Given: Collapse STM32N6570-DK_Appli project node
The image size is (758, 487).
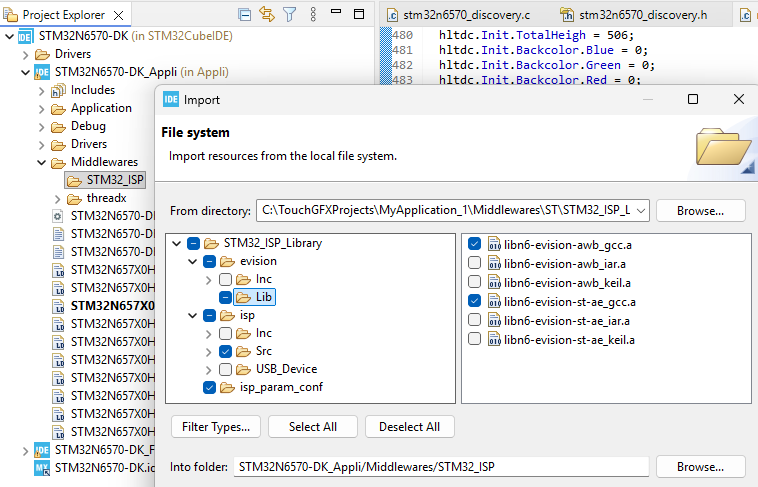Looking at the screenshot, I should point(26,73).
